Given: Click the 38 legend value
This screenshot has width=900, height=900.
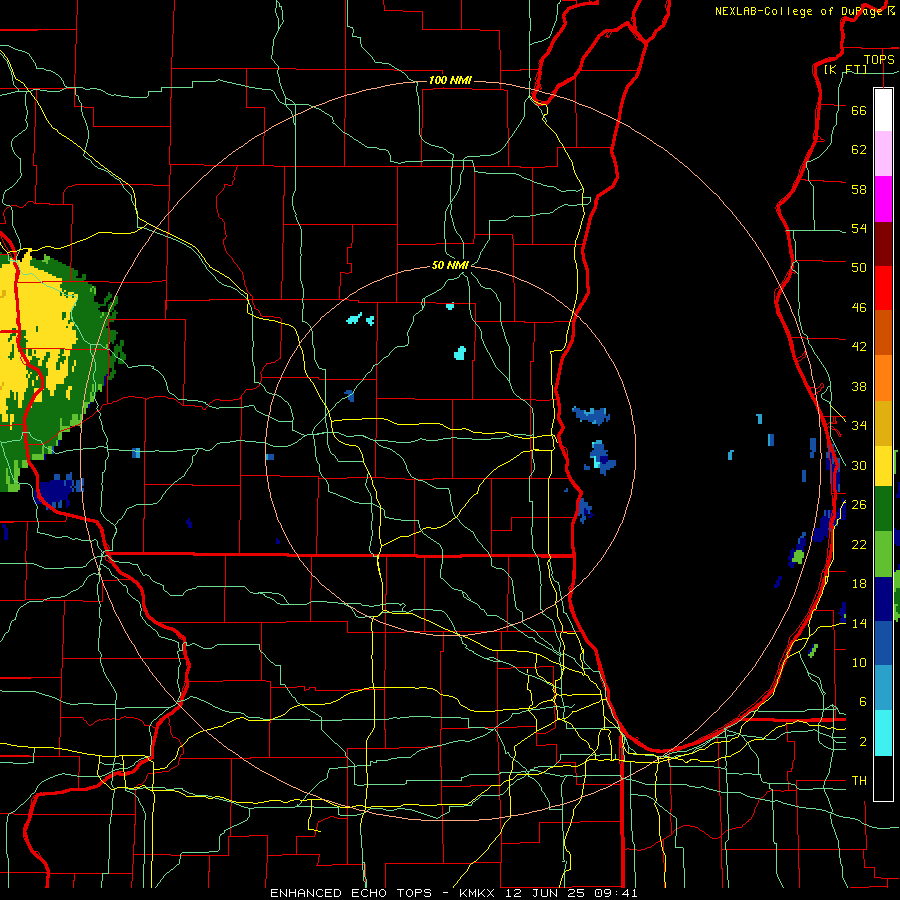Looking at the screenshot, I should point(859,386).
